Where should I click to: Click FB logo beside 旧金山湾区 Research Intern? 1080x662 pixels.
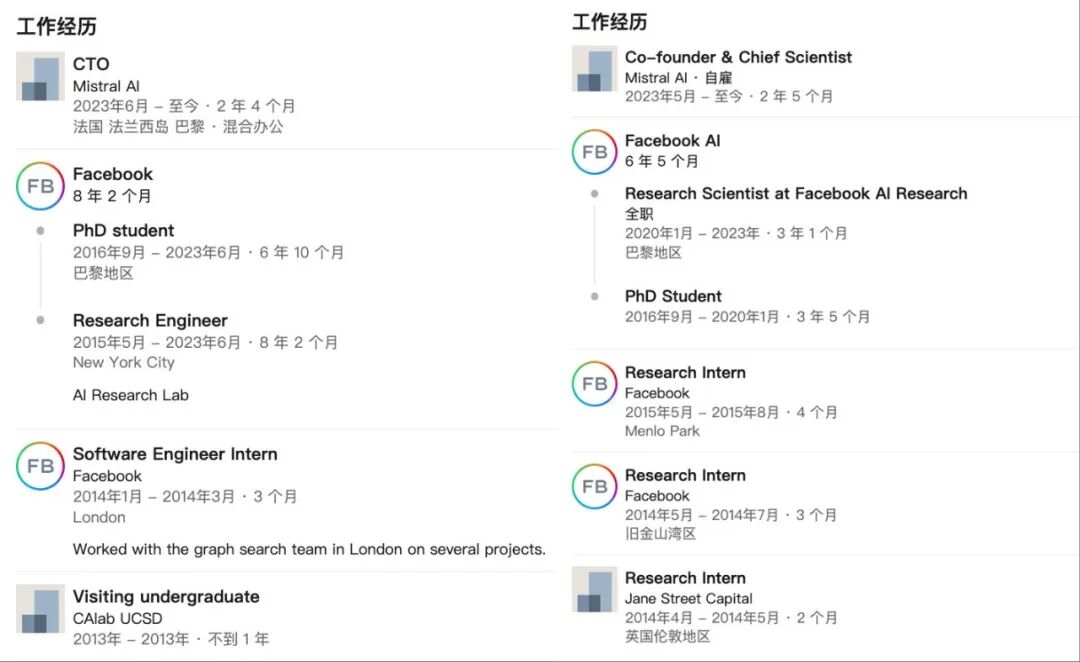(x=595, y=487)
